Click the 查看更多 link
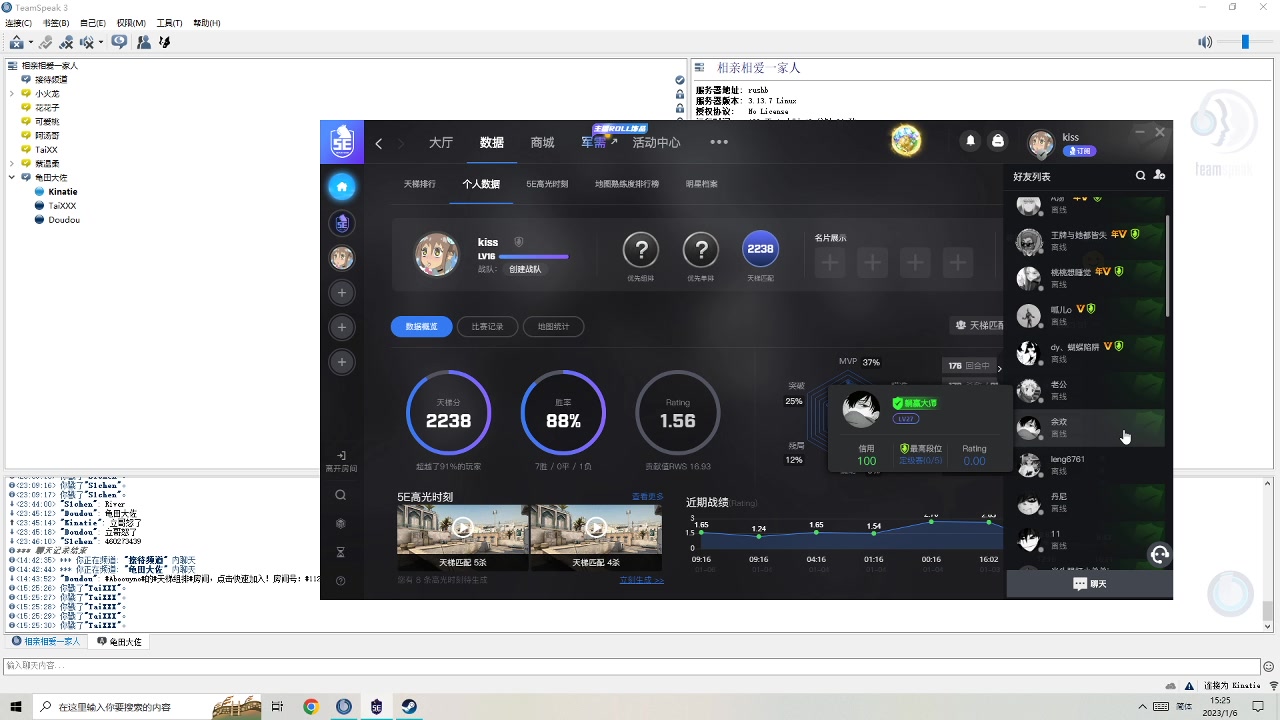This screenshot has height=720, width=1280. [x=647, y=496]
